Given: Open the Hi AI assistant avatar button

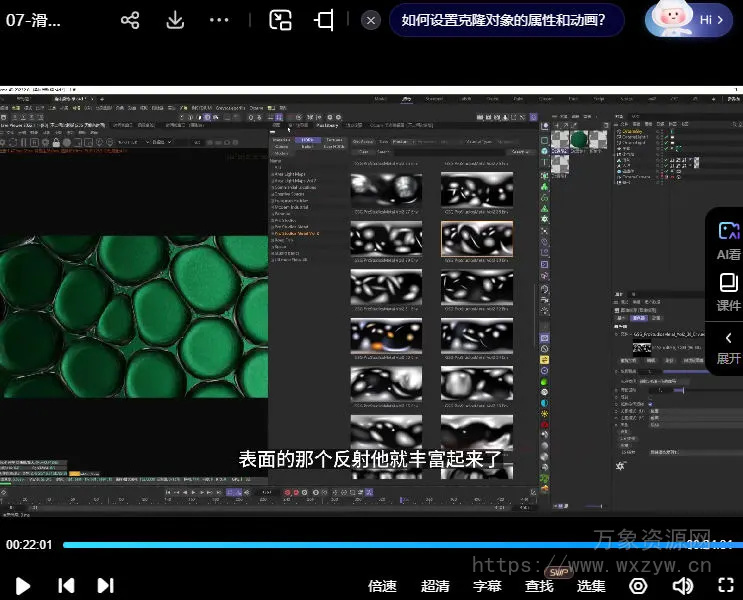Looking at the screenshot, I should (690, 20).
